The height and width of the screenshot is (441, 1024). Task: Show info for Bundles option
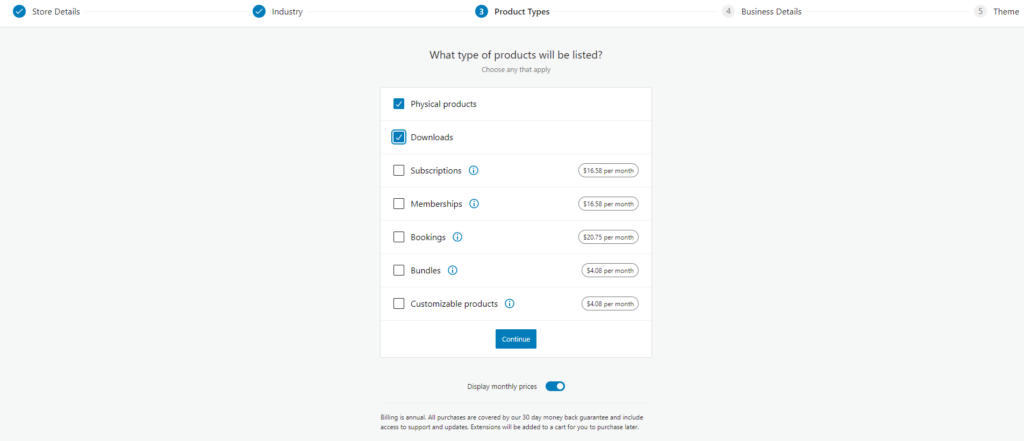[x=453, y=270]
